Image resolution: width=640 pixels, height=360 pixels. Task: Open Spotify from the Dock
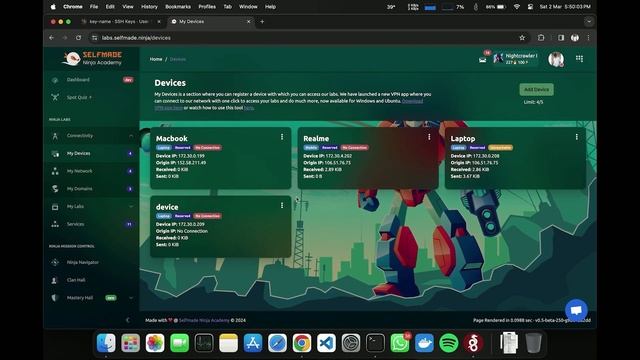pyautogui.click(x=449, y=343)
